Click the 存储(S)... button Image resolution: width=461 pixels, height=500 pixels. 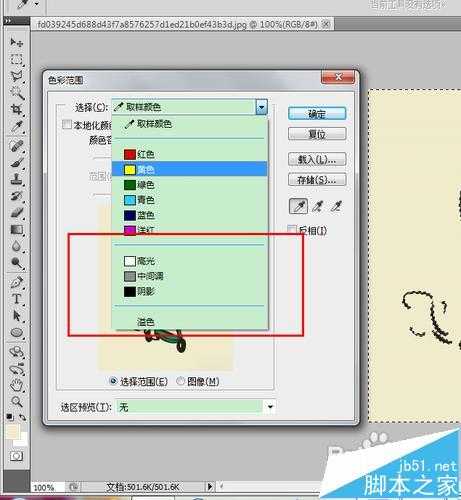[317, 180]
